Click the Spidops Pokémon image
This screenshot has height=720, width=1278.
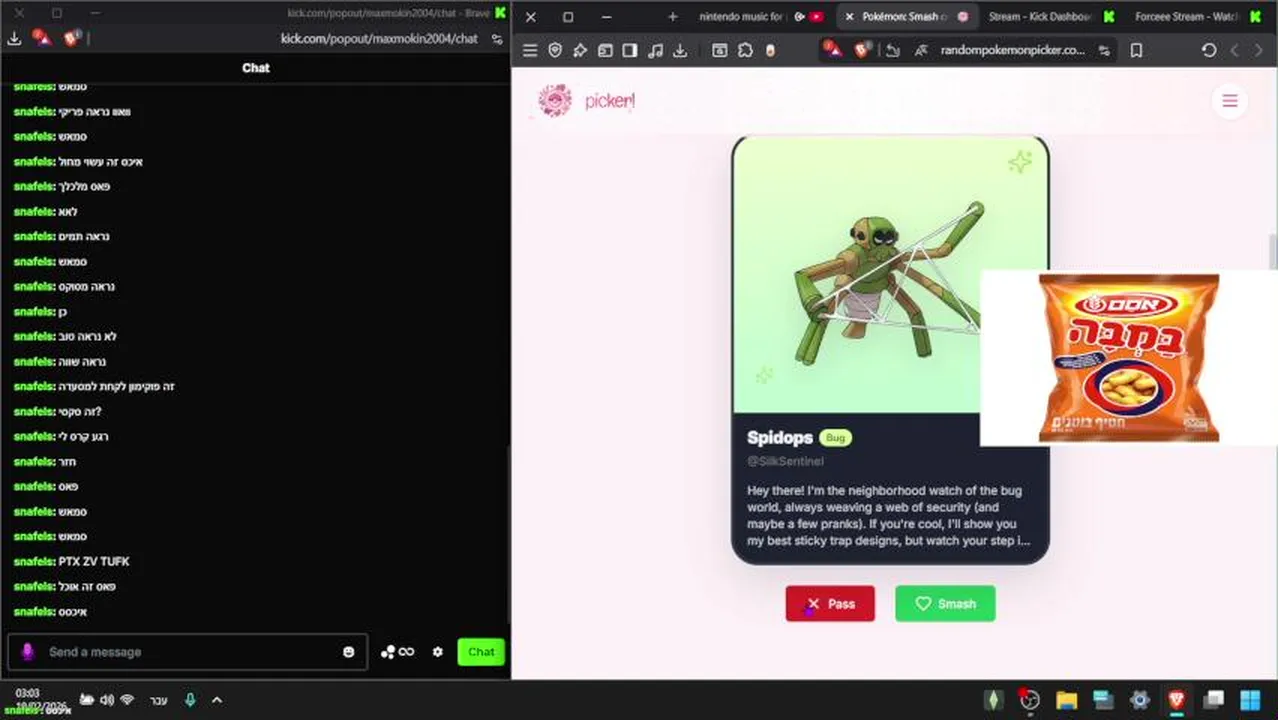coord(890,285)
